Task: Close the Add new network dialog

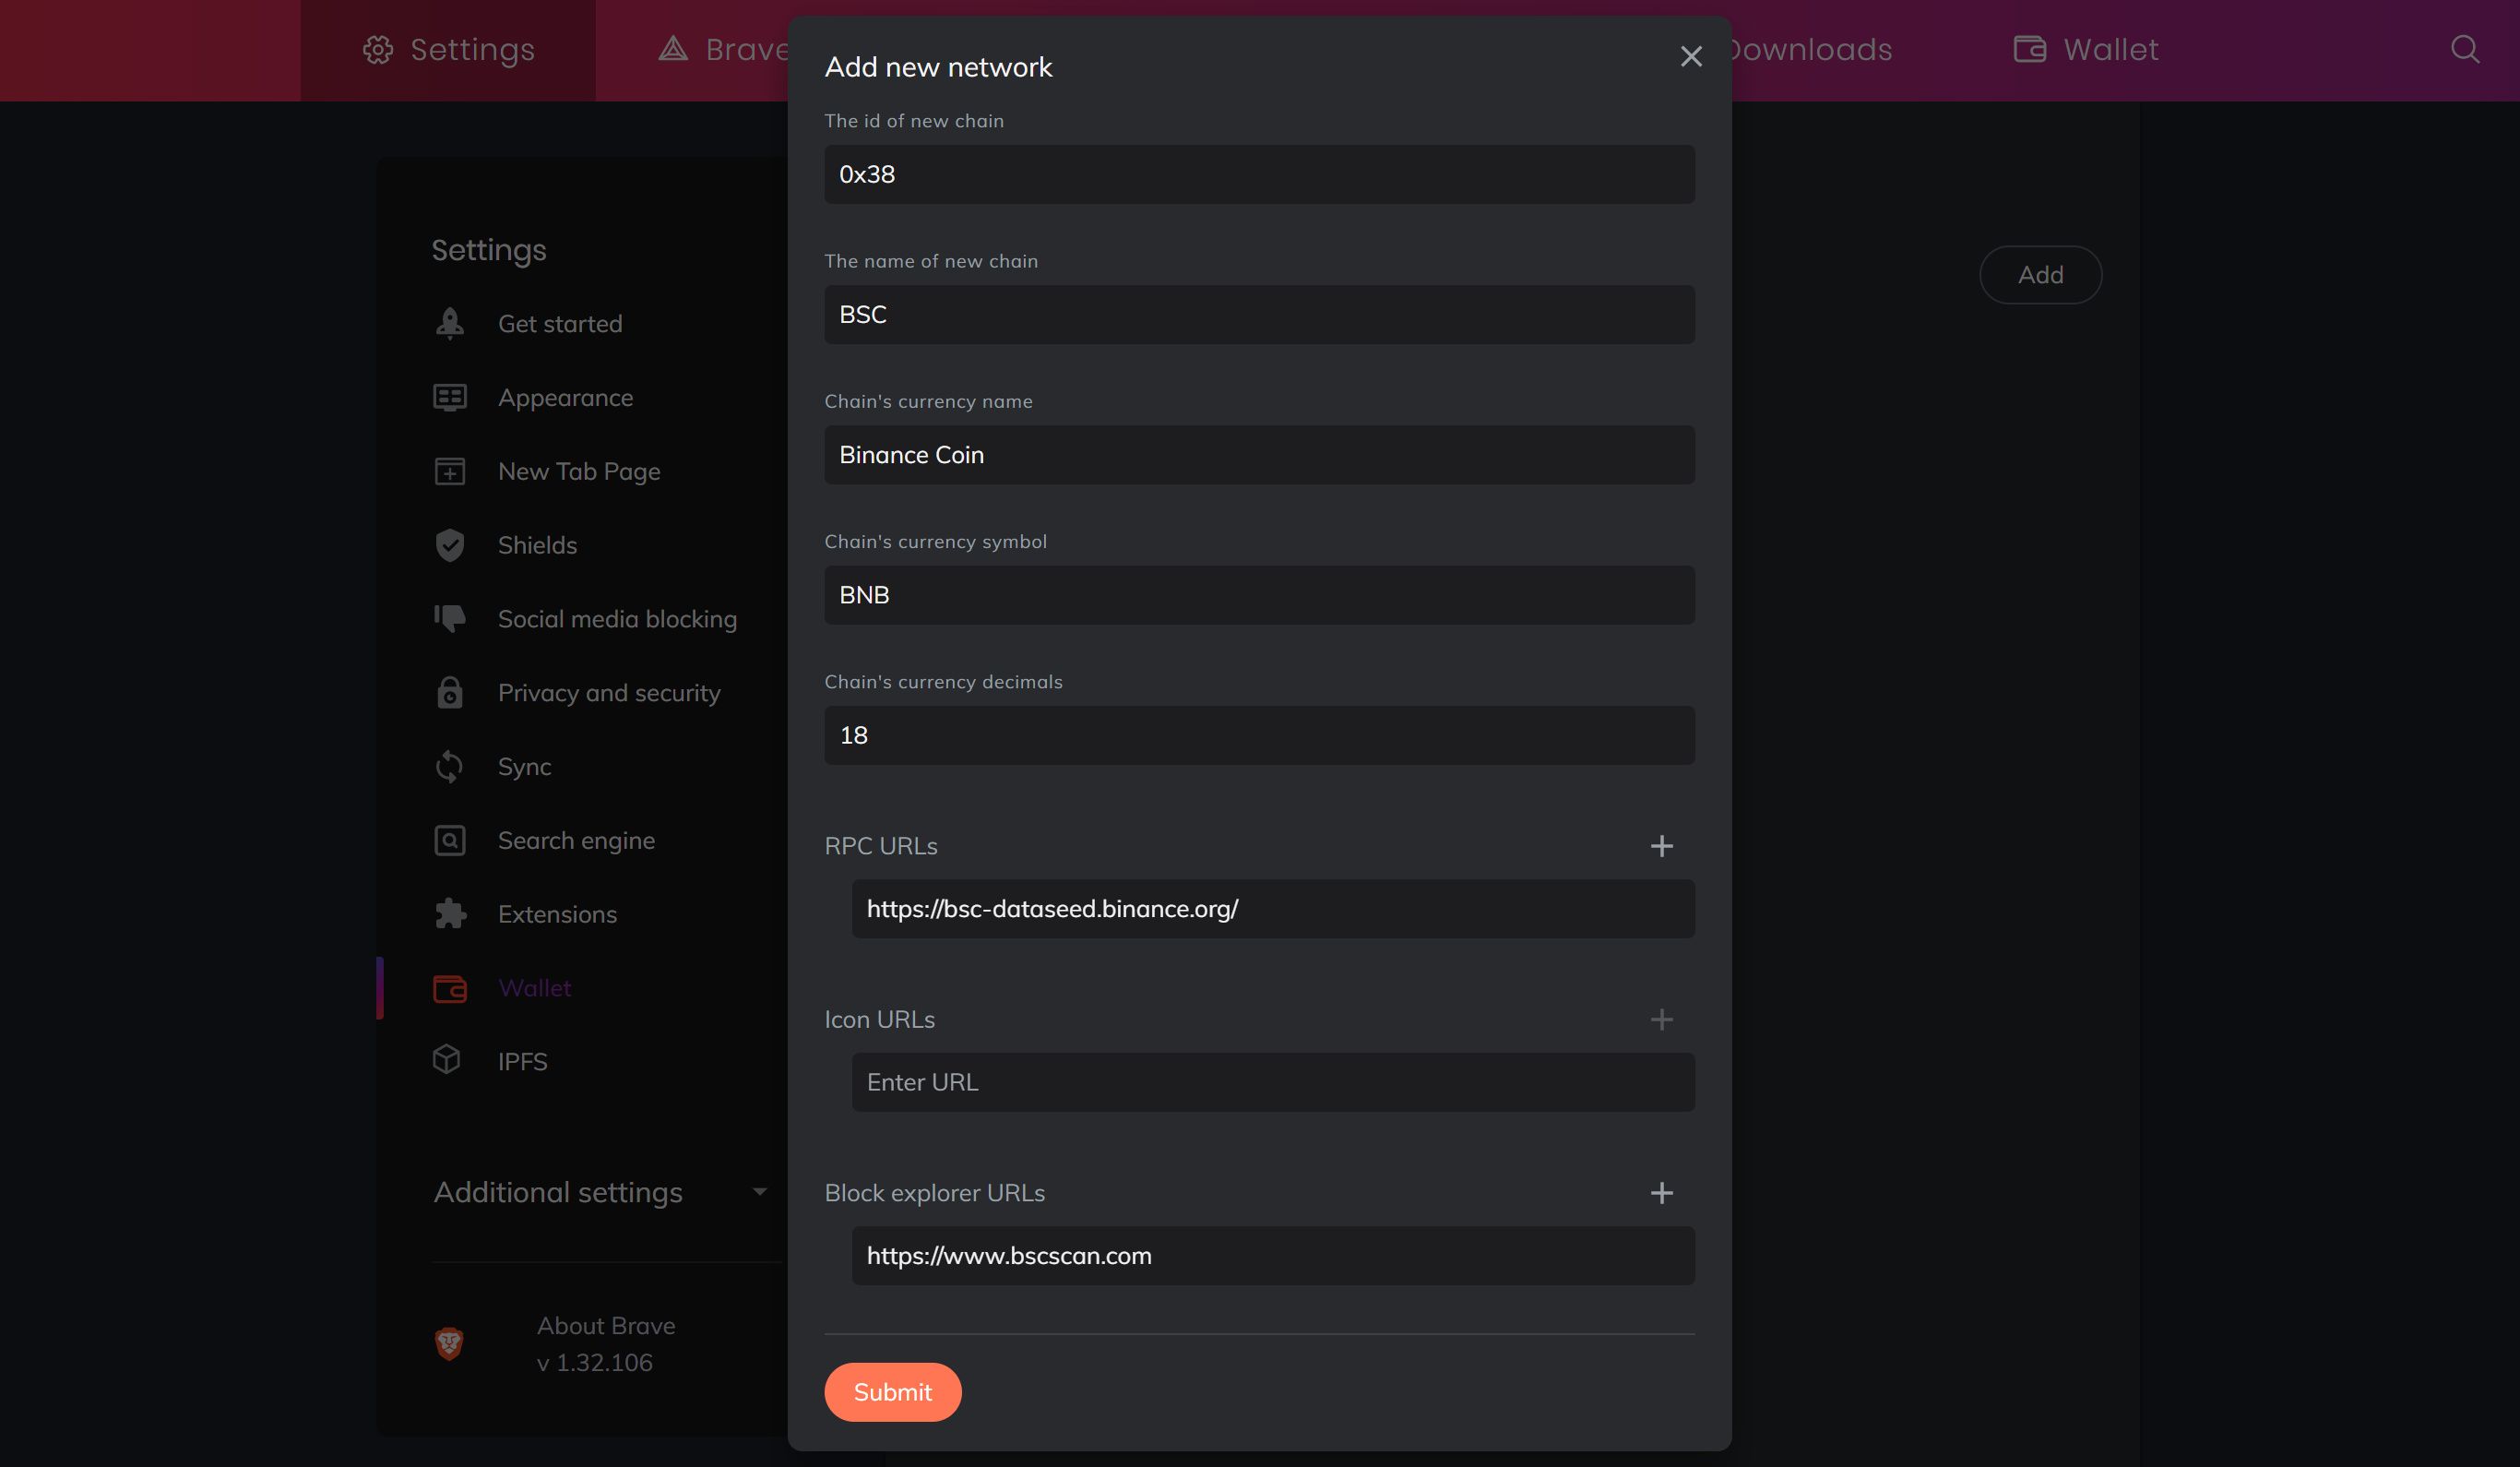Action: pyautogui.click(x=1691, y=56)
